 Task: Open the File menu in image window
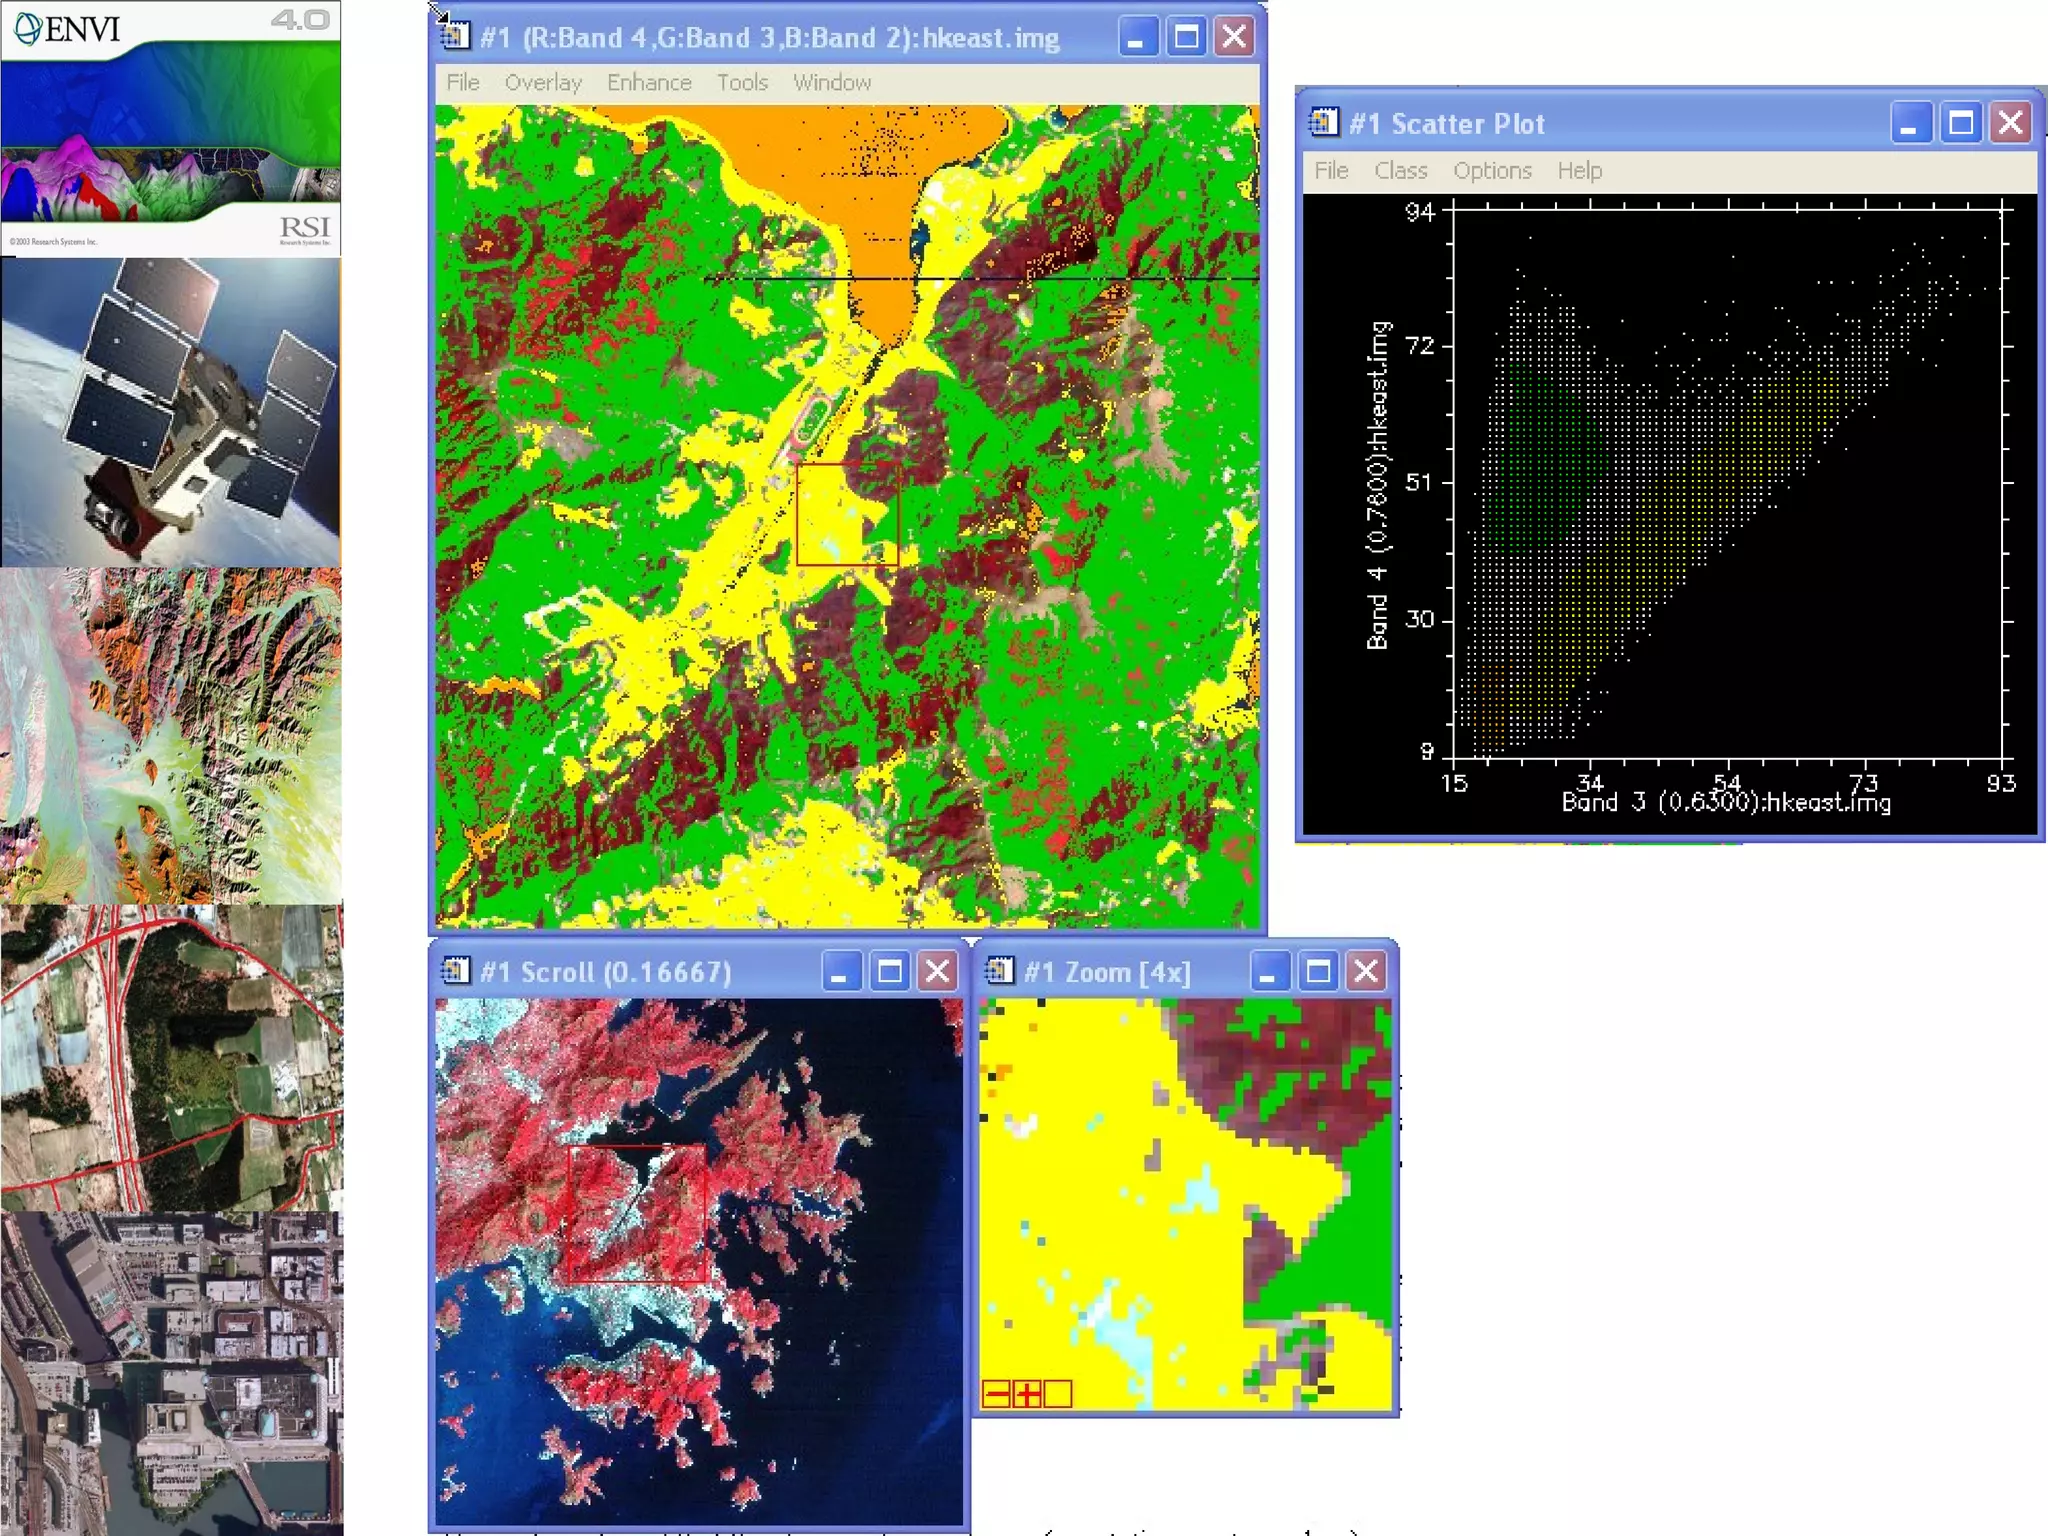(x=462, y=83)
